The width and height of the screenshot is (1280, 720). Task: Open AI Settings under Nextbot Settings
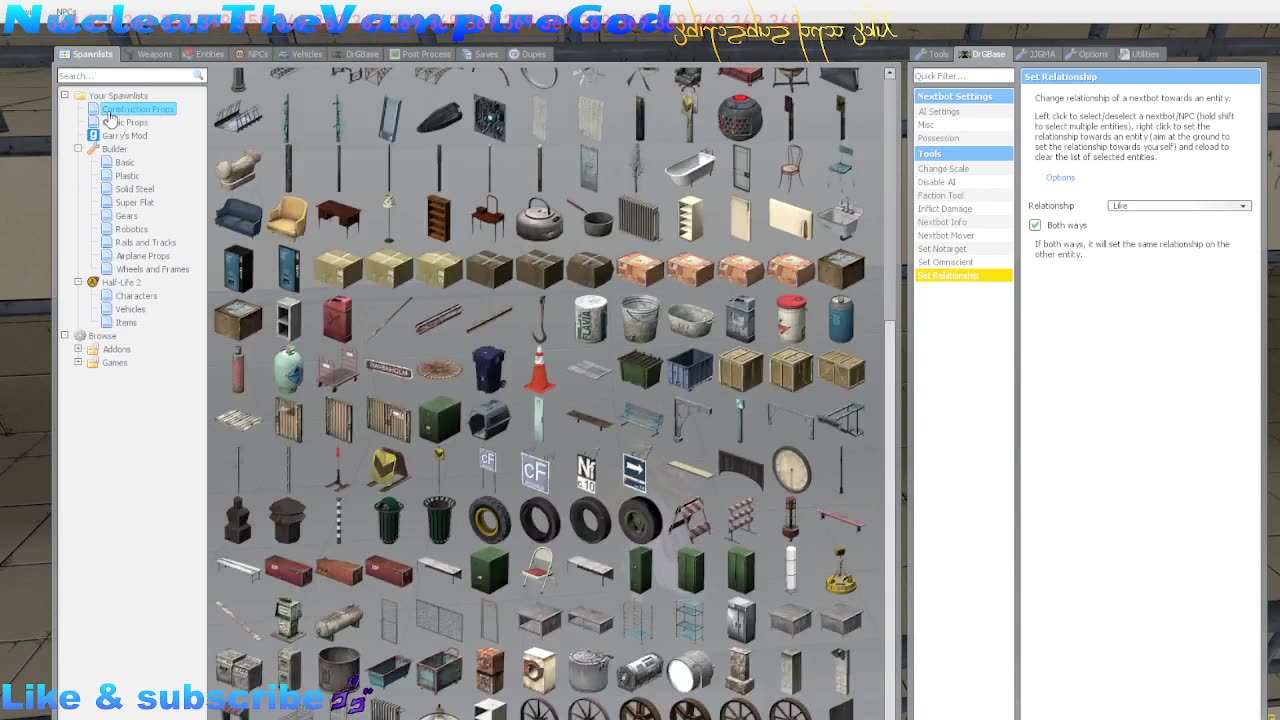point(964,112)
